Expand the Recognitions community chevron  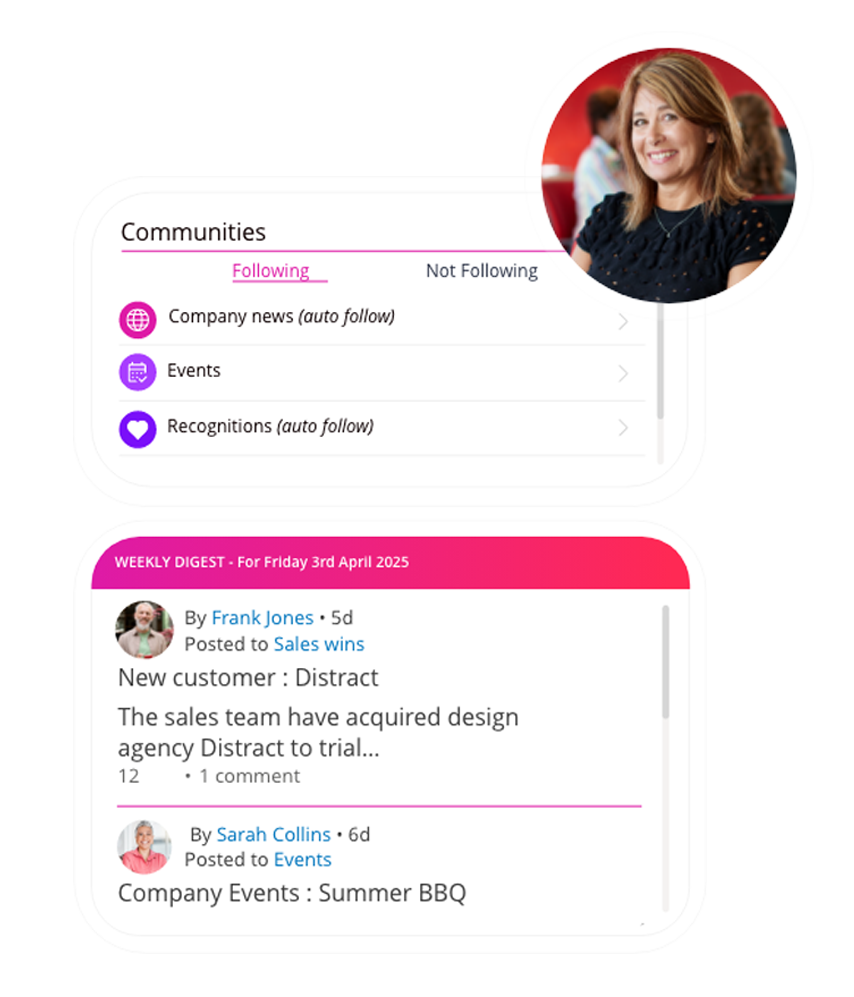tap(623, 428)
